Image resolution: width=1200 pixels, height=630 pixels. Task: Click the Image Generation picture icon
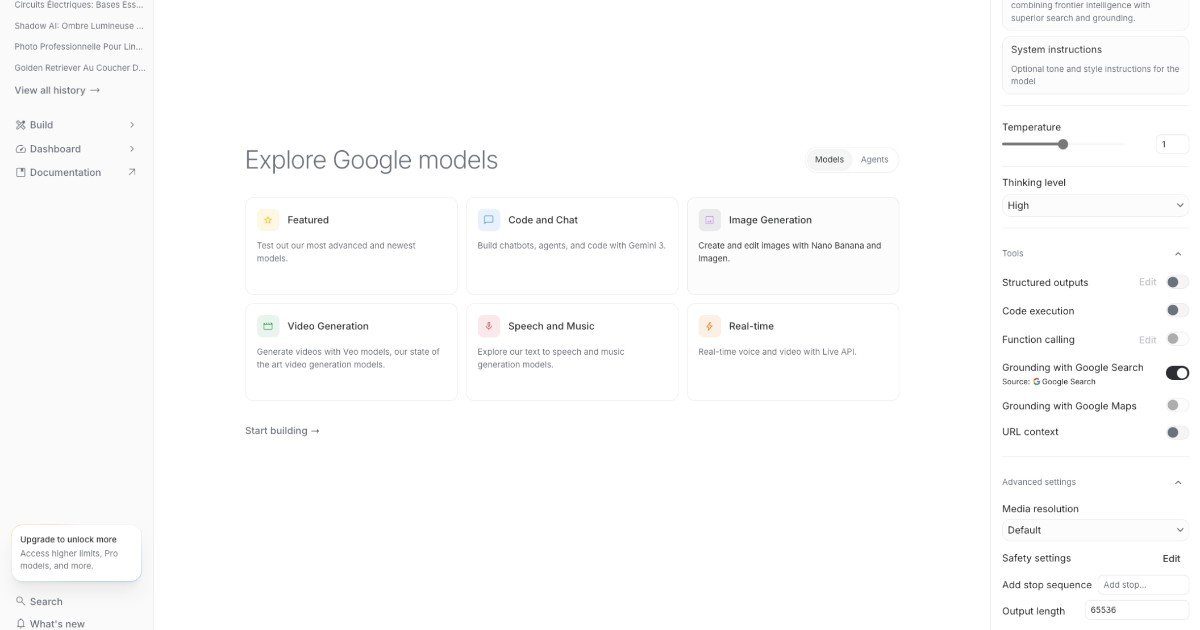tap(710, 220)
